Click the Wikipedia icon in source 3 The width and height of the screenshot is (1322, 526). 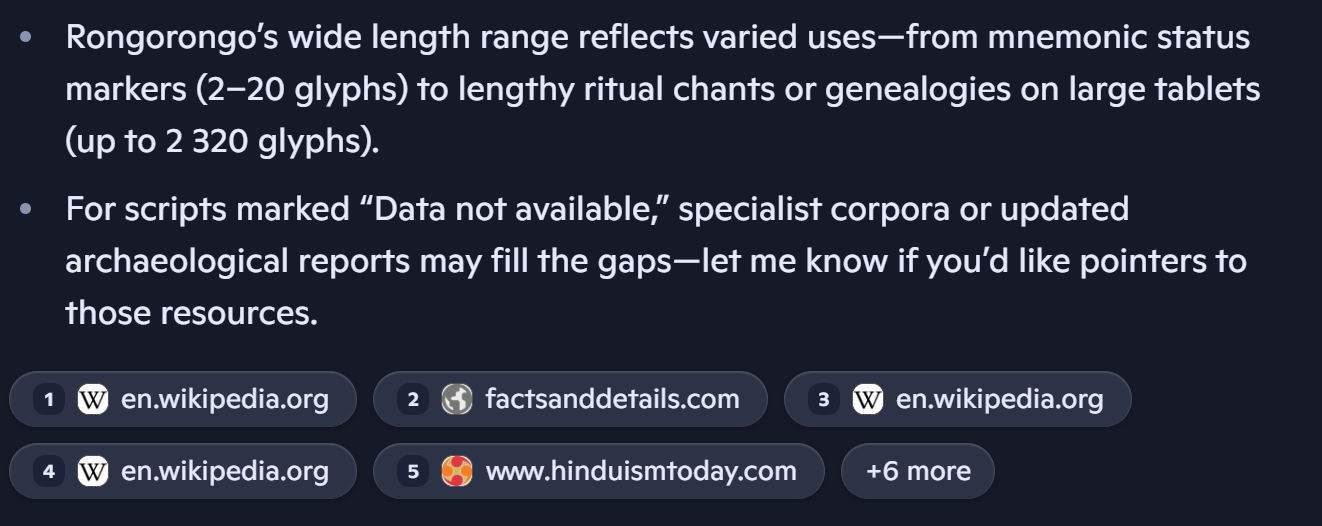(x=868, y=400)
